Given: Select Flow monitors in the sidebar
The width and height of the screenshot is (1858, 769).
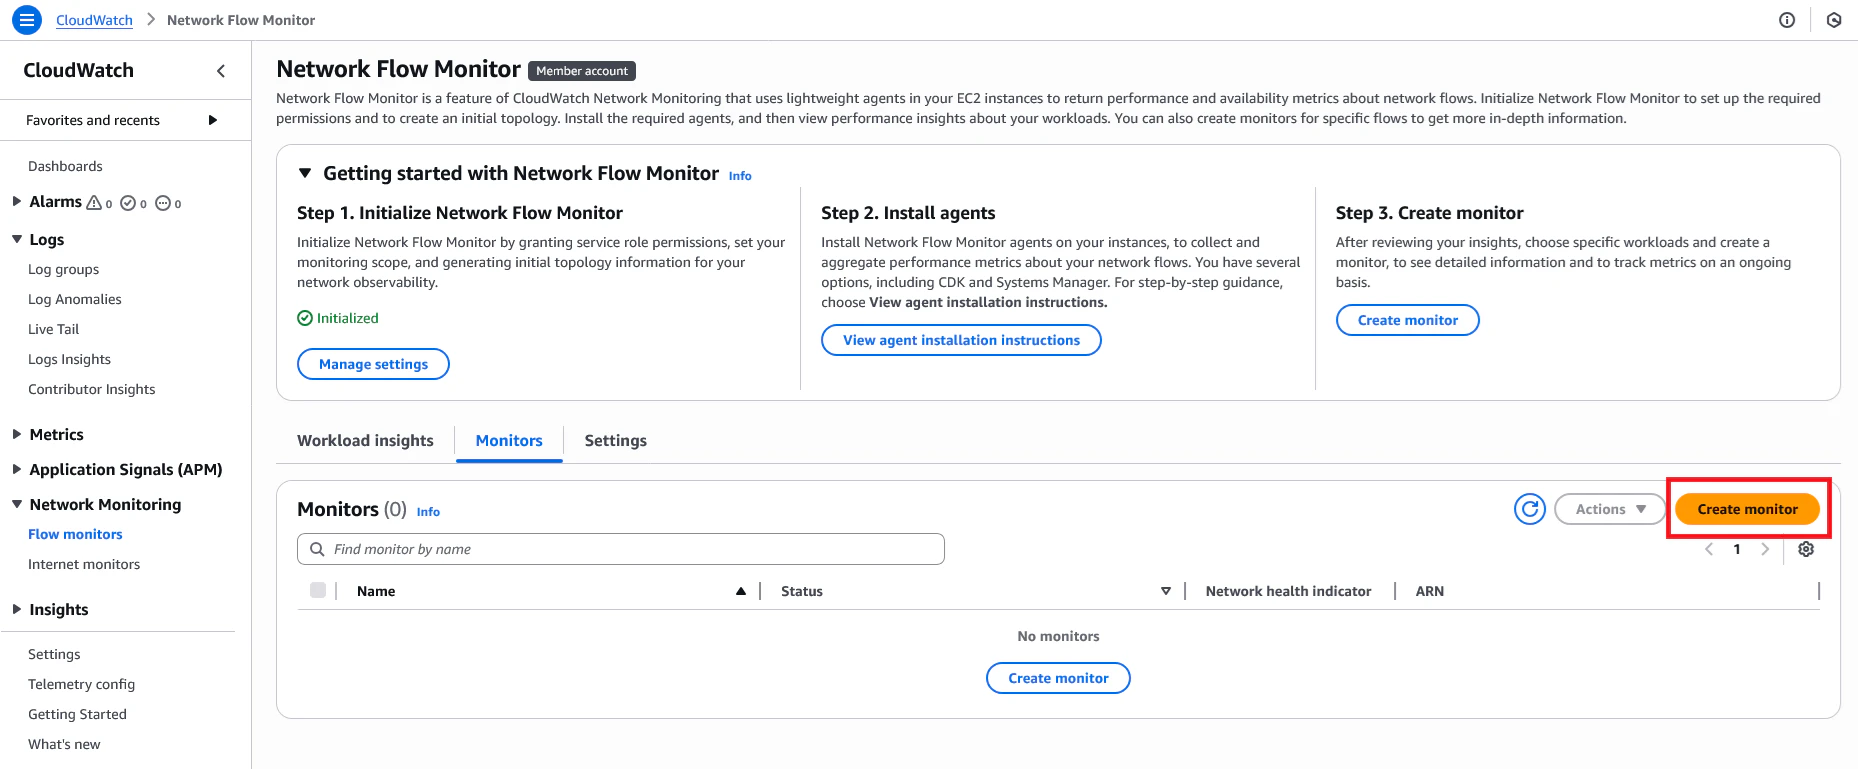Looking at the screenshot, I should click(75, 534).
